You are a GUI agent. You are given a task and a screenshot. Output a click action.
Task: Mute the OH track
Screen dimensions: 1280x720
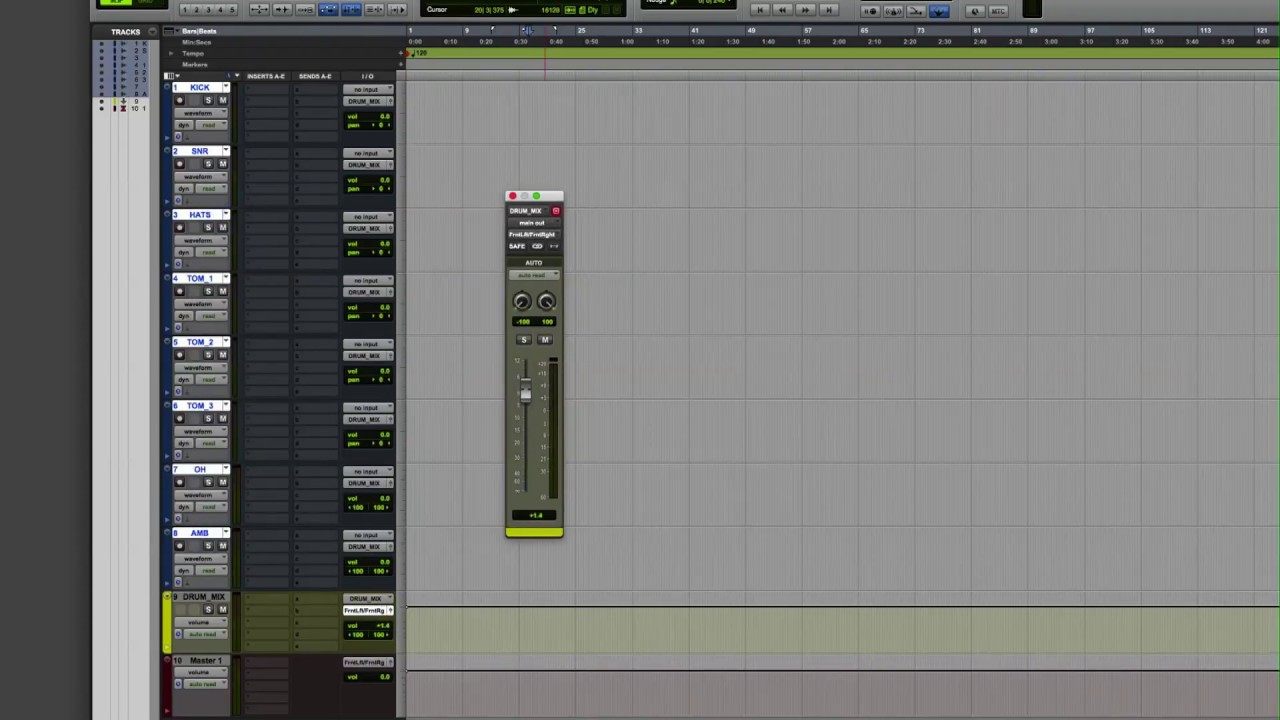[222, 482]
